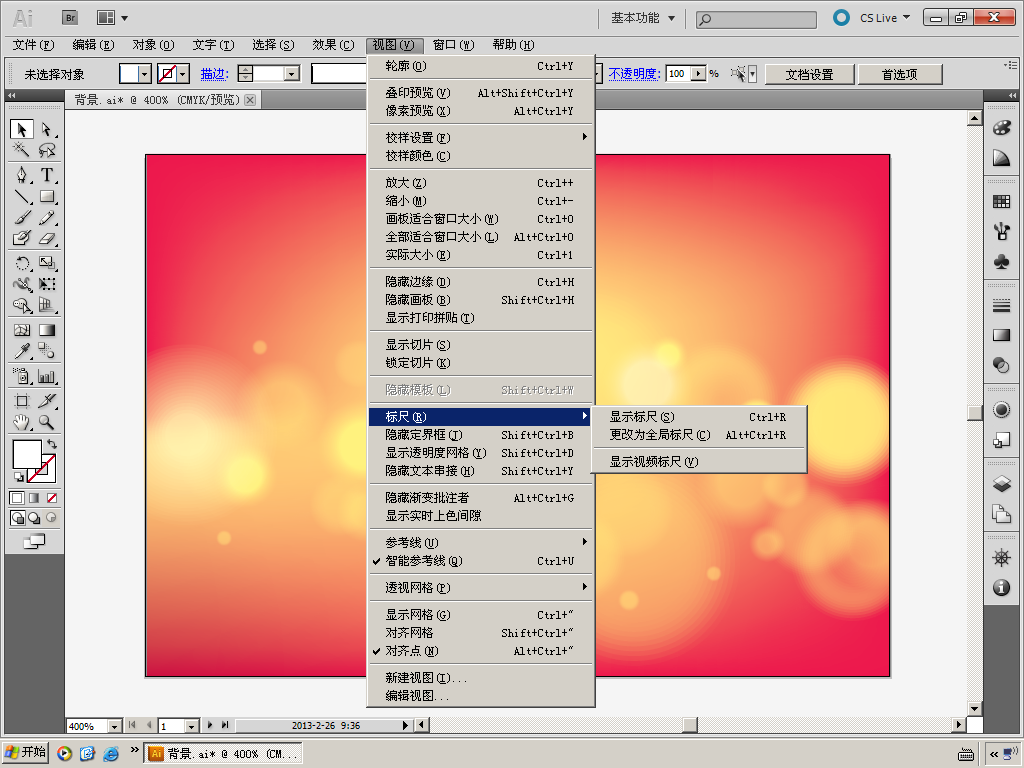Image resolution: width=1024 pixels, height=768 pixels.
Task: Toggle 显示透明度网格 menu entry
Action: pyautogui.click(x=481, y=453)
